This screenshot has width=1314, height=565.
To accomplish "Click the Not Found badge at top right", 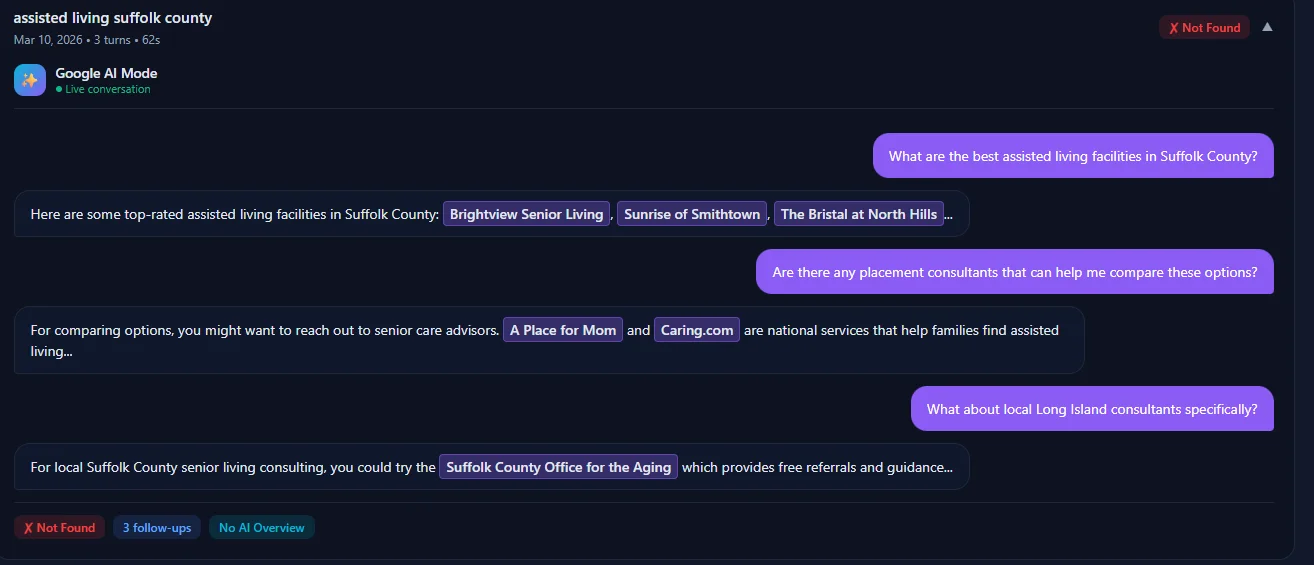I will [x=1204, y=28].
